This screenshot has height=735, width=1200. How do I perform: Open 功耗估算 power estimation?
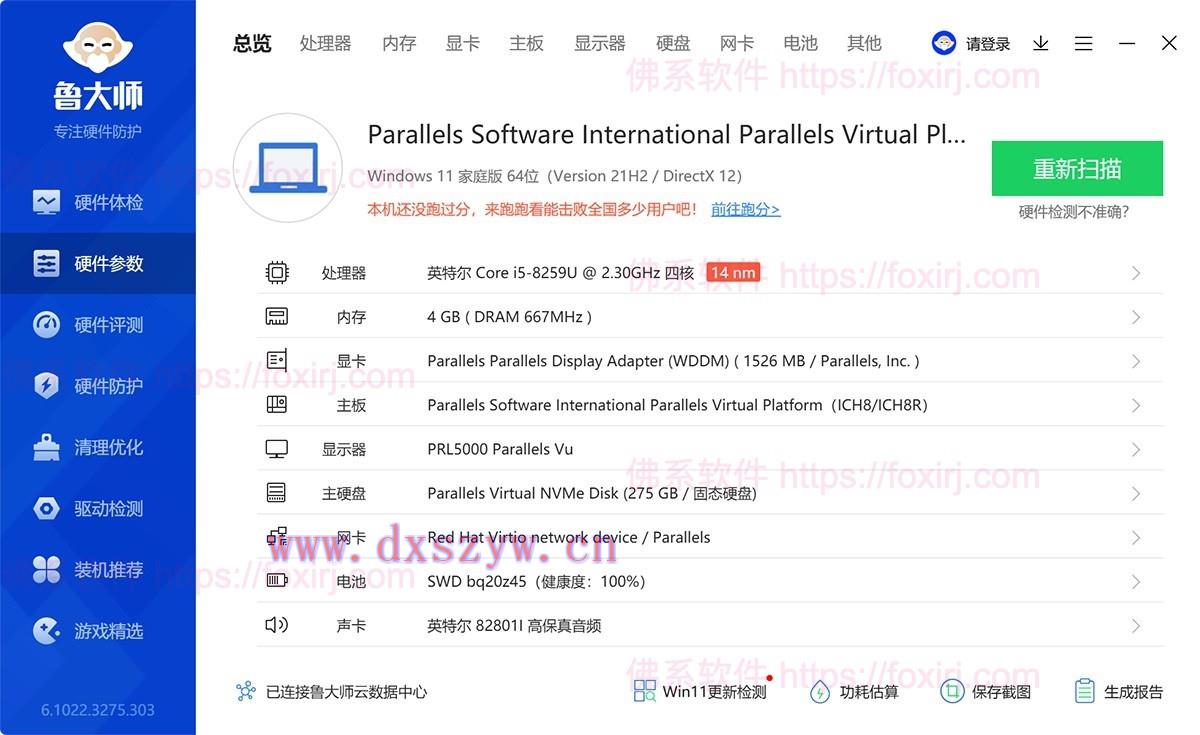tap(854, 691)
